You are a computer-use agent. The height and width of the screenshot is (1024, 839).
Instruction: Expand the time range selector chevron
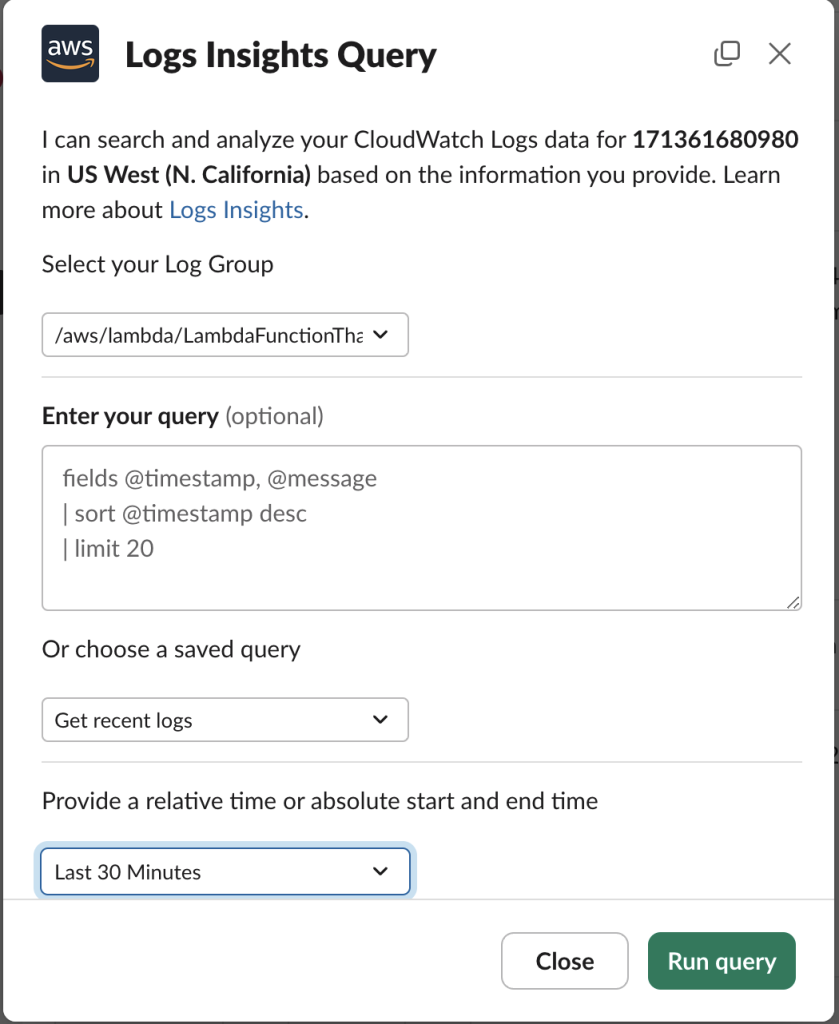click(x=380, y=871)
